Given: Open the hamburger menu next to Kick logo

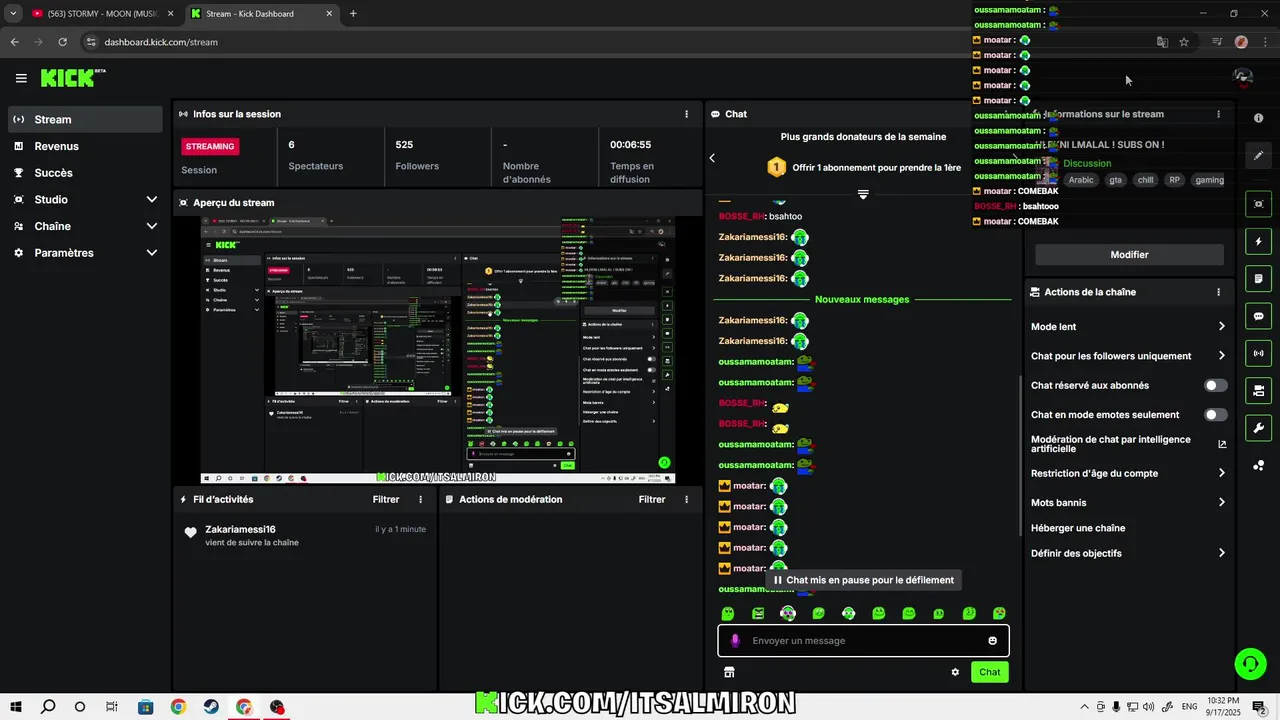Looking at the screenshot, I should 21,78.
